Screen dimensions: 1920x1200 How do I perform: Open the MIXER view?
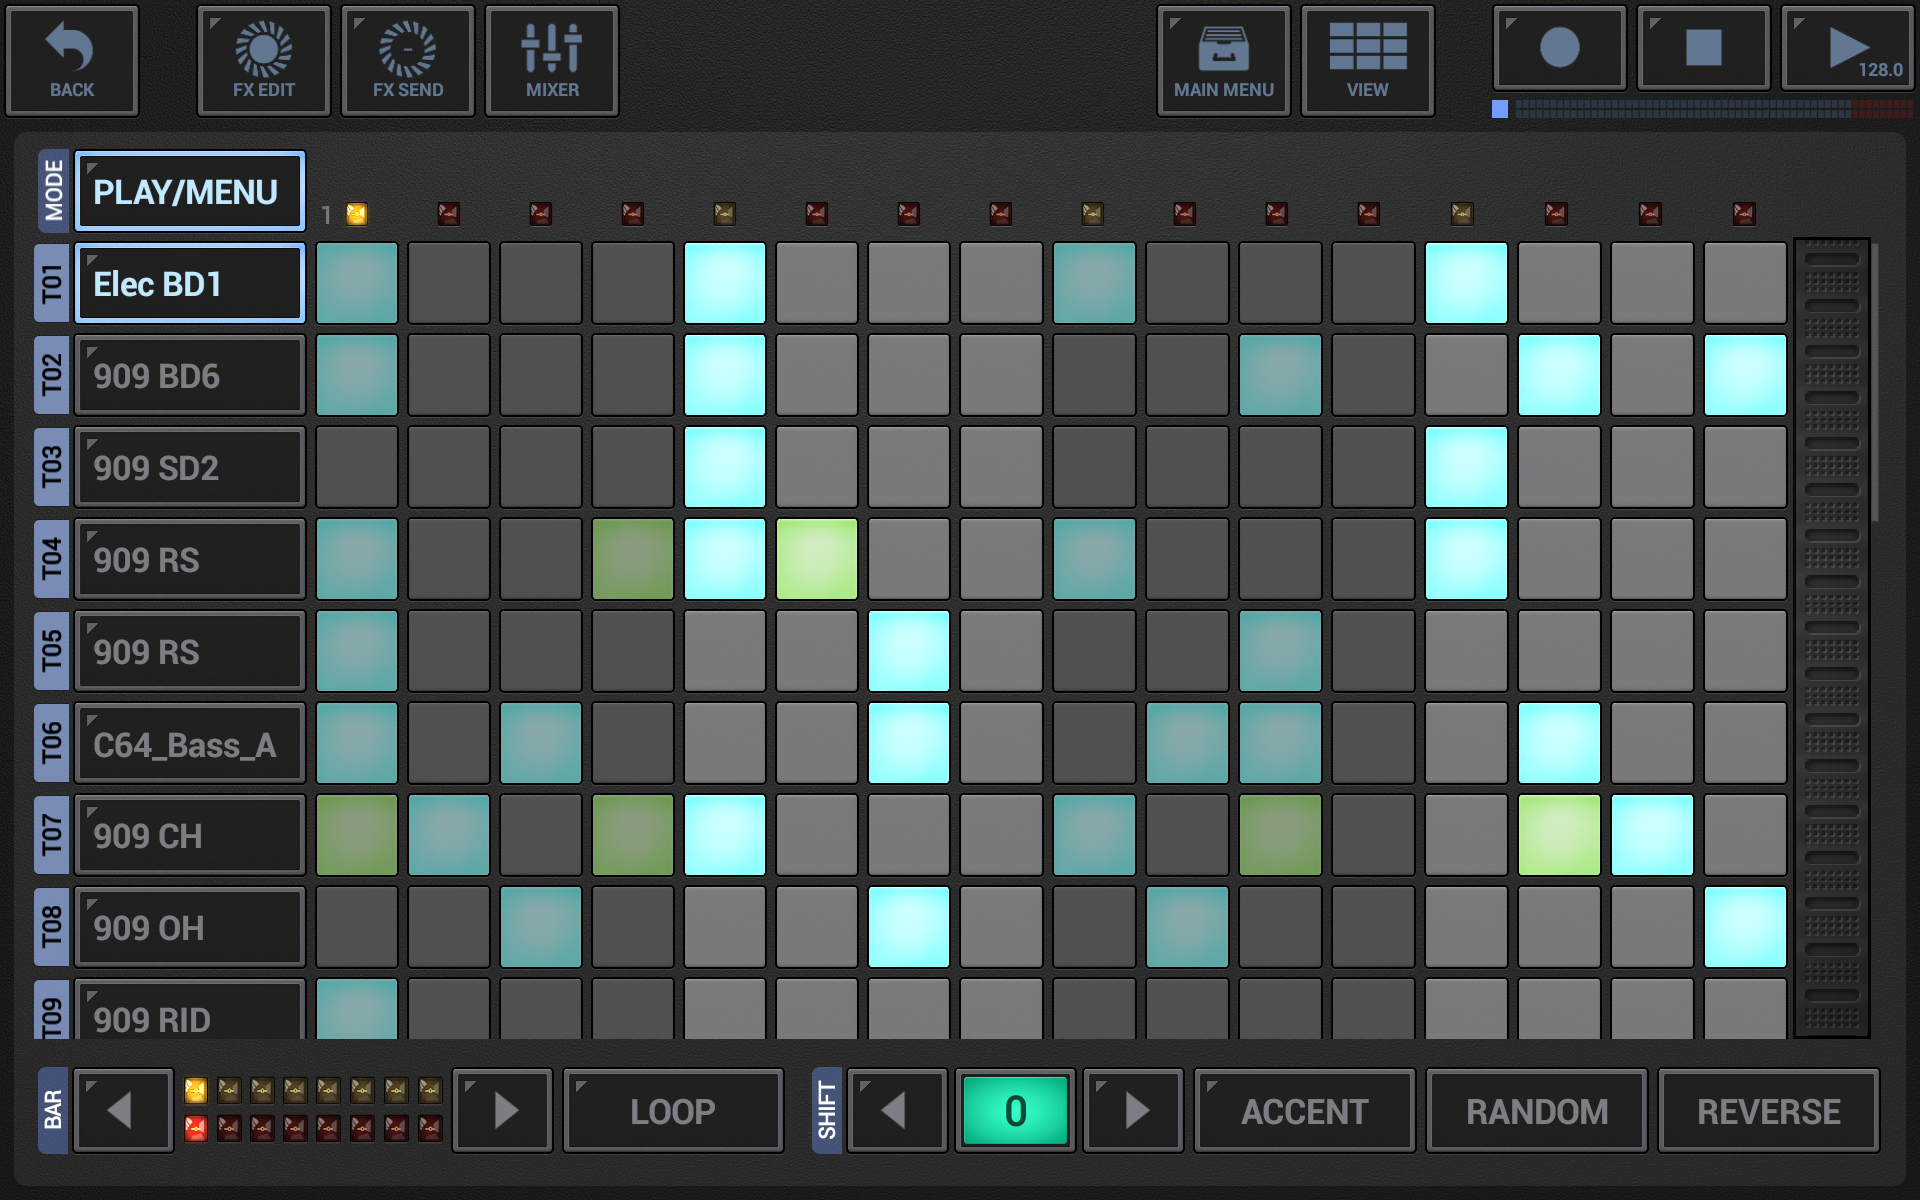point(551,60)
